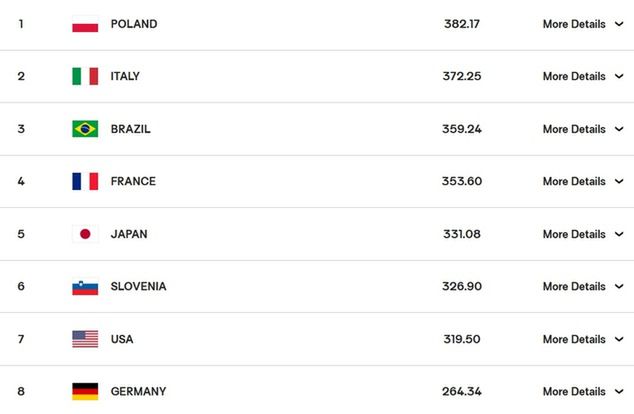The width and height of the screenshot is (634, 414).
Task: Click the Slovenia flag icon
Action: 85,287
